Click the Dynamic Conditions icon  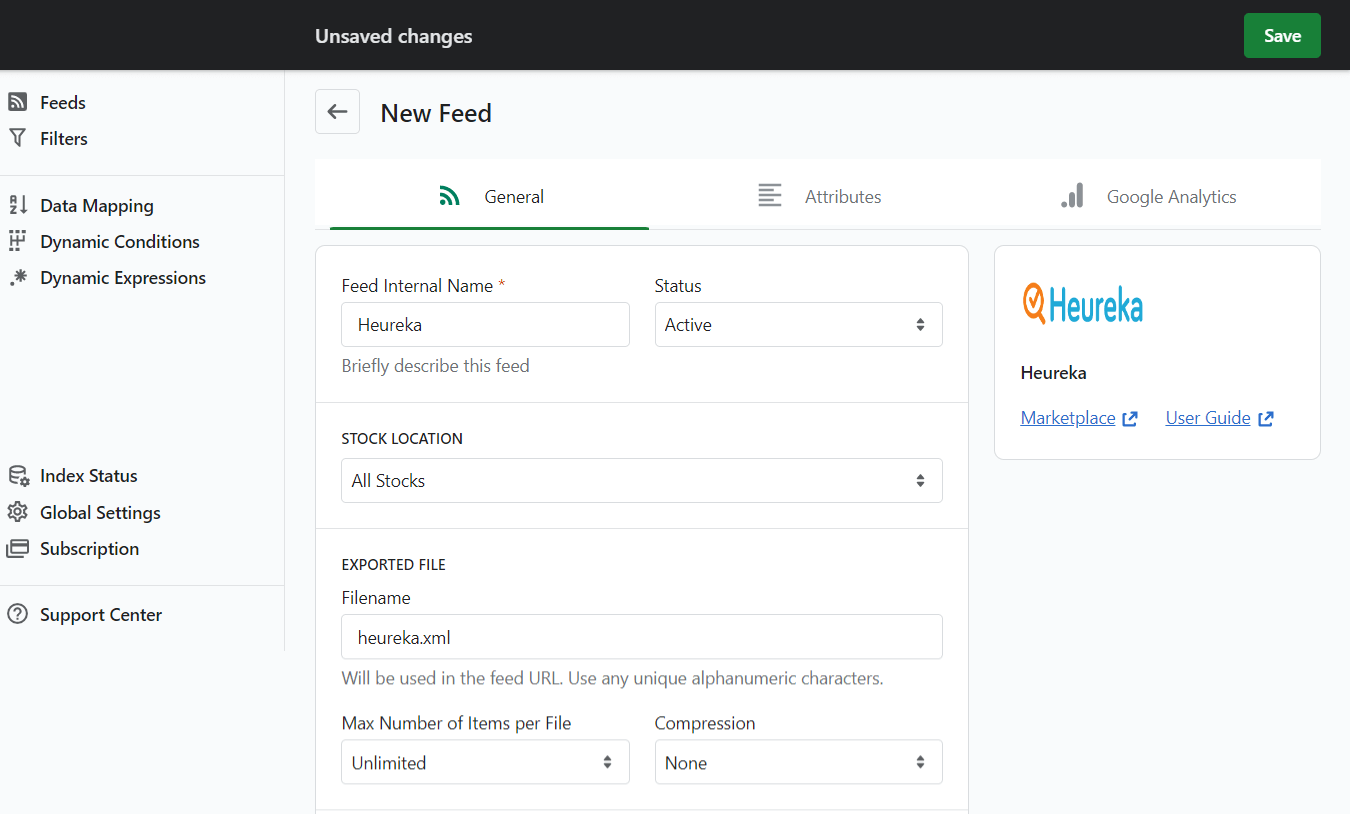(x=17, y=241)
